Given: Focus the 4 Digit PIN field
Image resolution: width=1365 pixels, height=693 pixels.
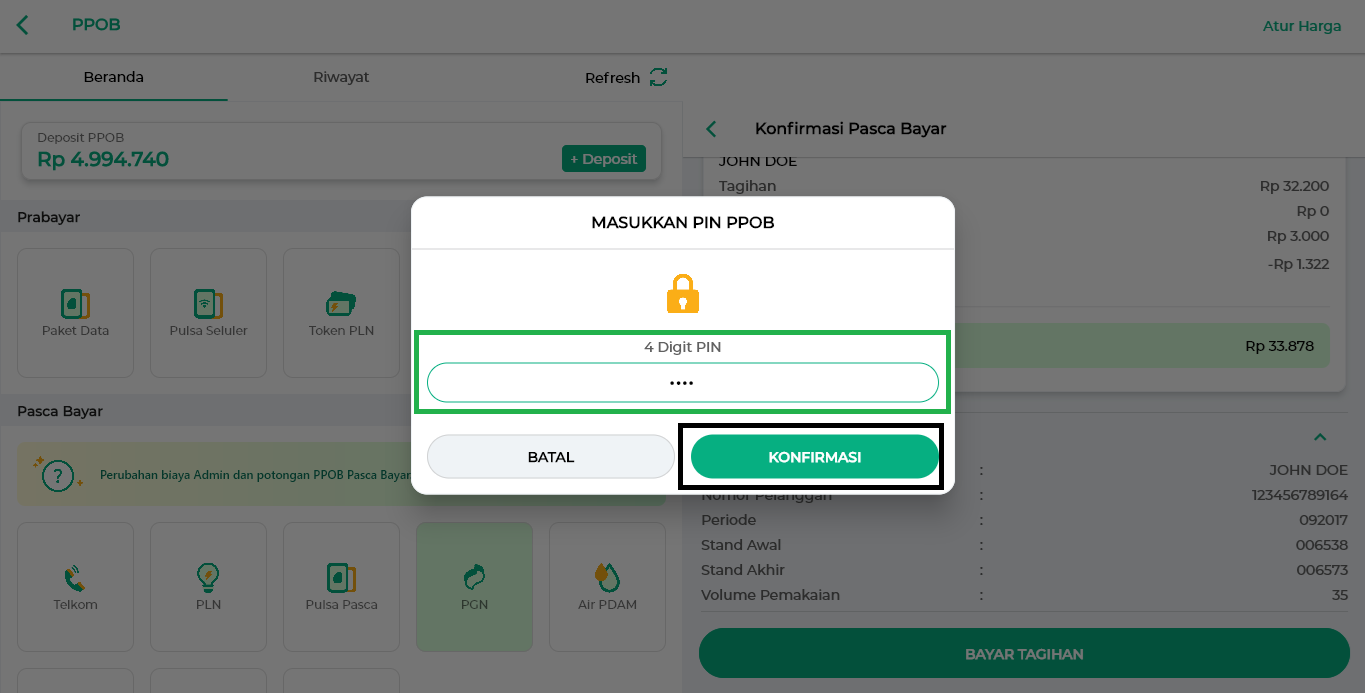Looking at the screenshot, I should [683, 383].
